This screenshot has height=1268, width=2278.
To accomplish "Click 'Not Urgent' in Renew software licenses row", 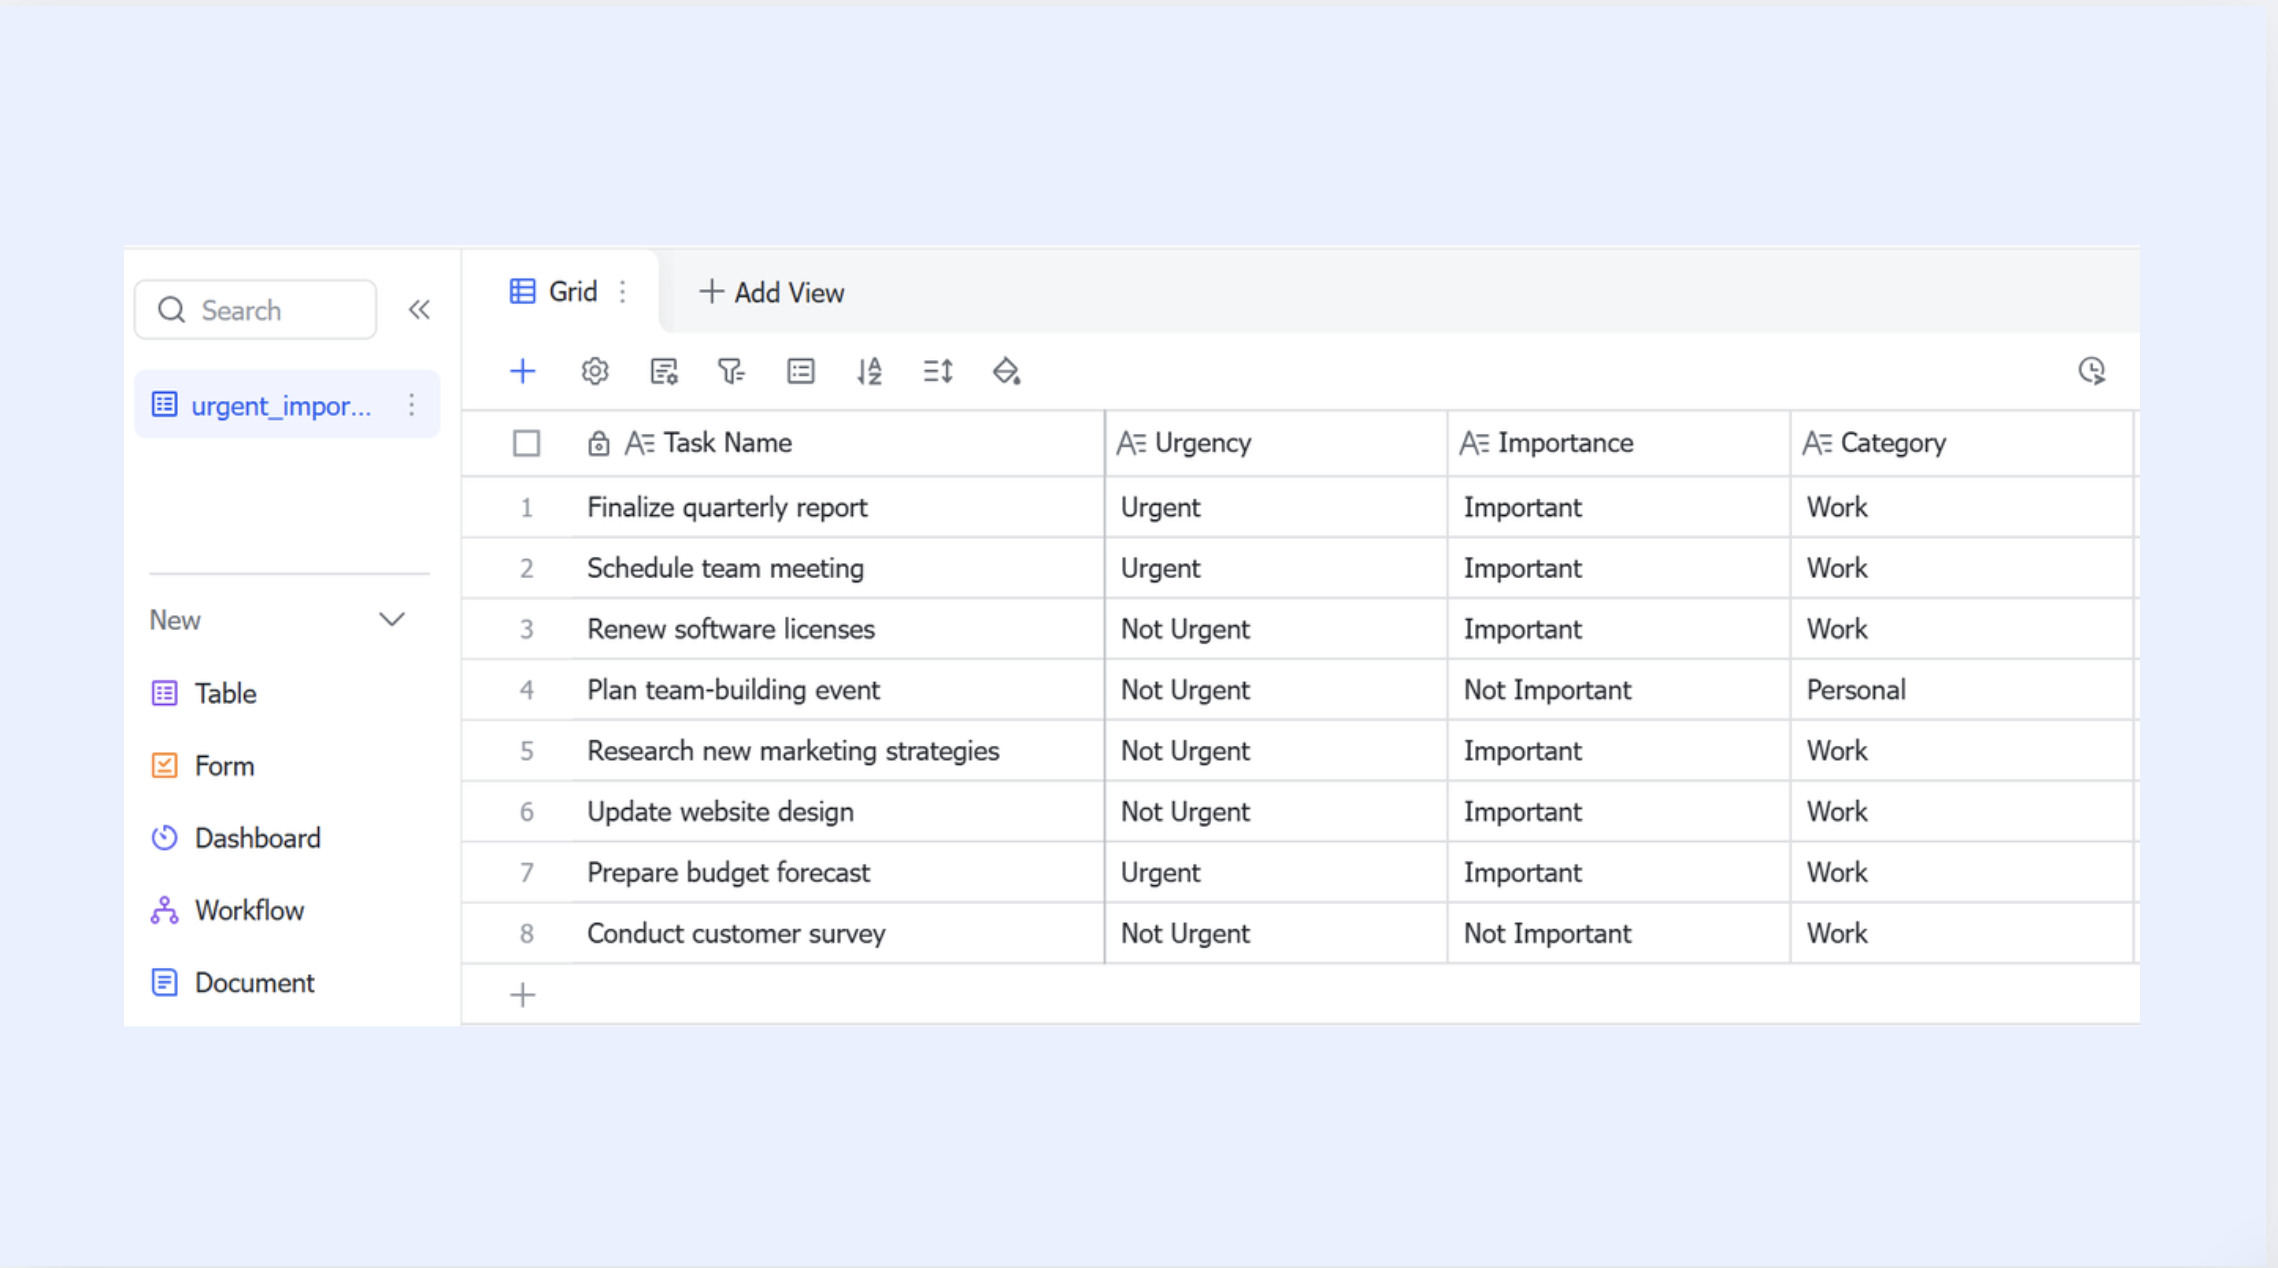I will (x=1276, y=629).
